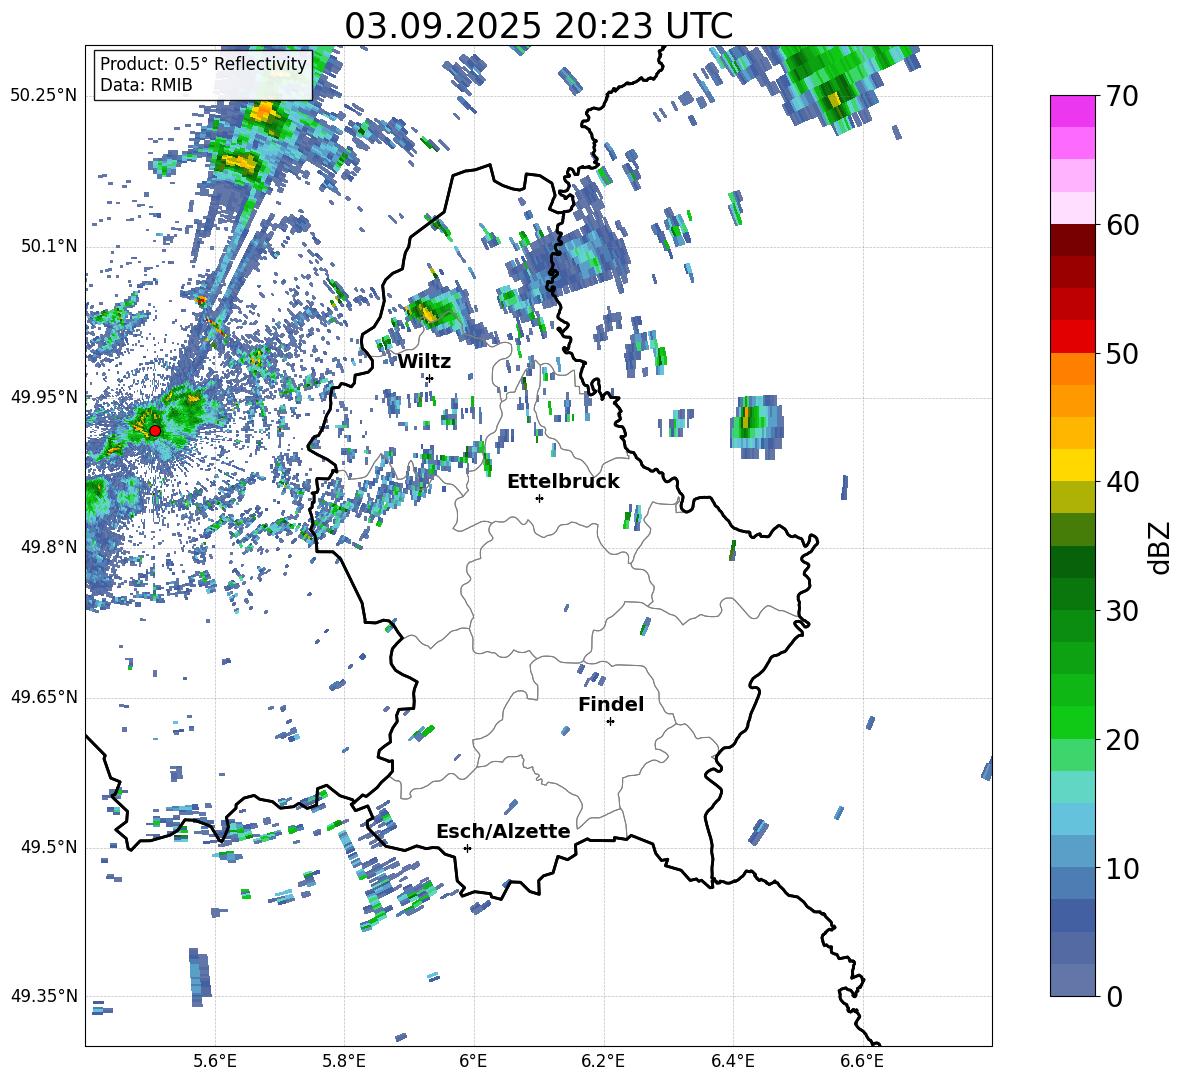Click the Findel station cross marker
Viewport: 1184px width, 1081px height.
610,721
